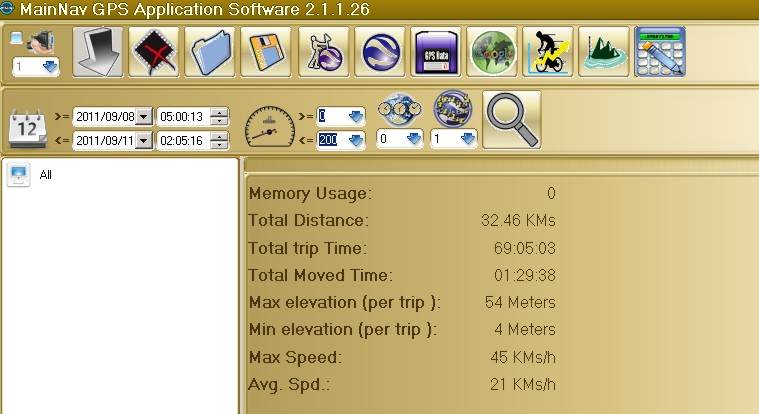Select the All item in tree panel
This screenshot has height=414, width=759.
coord(45,175)
